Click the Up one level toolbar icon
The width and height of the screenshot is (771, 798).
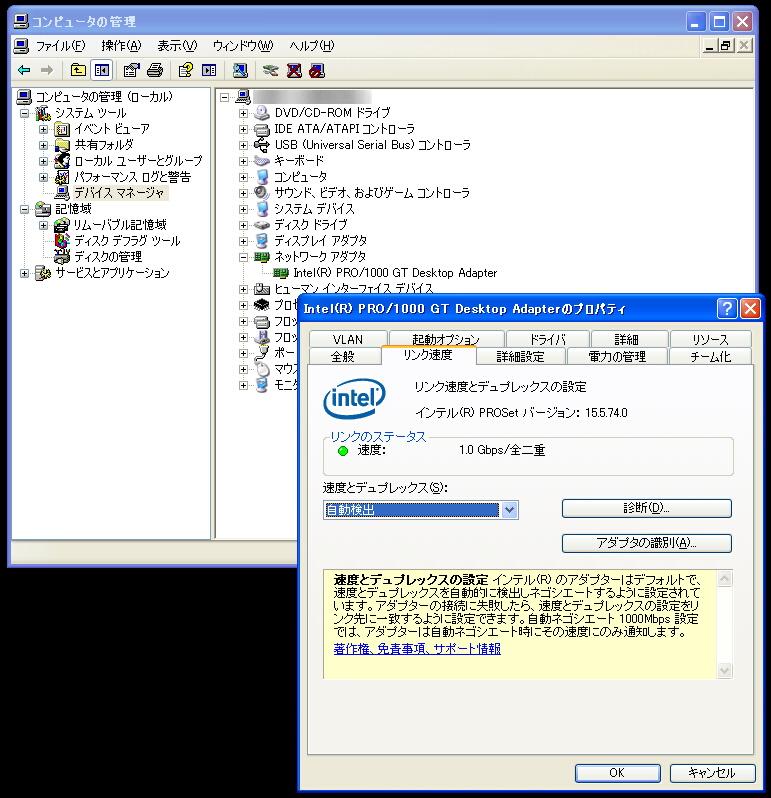click(78, 70)
